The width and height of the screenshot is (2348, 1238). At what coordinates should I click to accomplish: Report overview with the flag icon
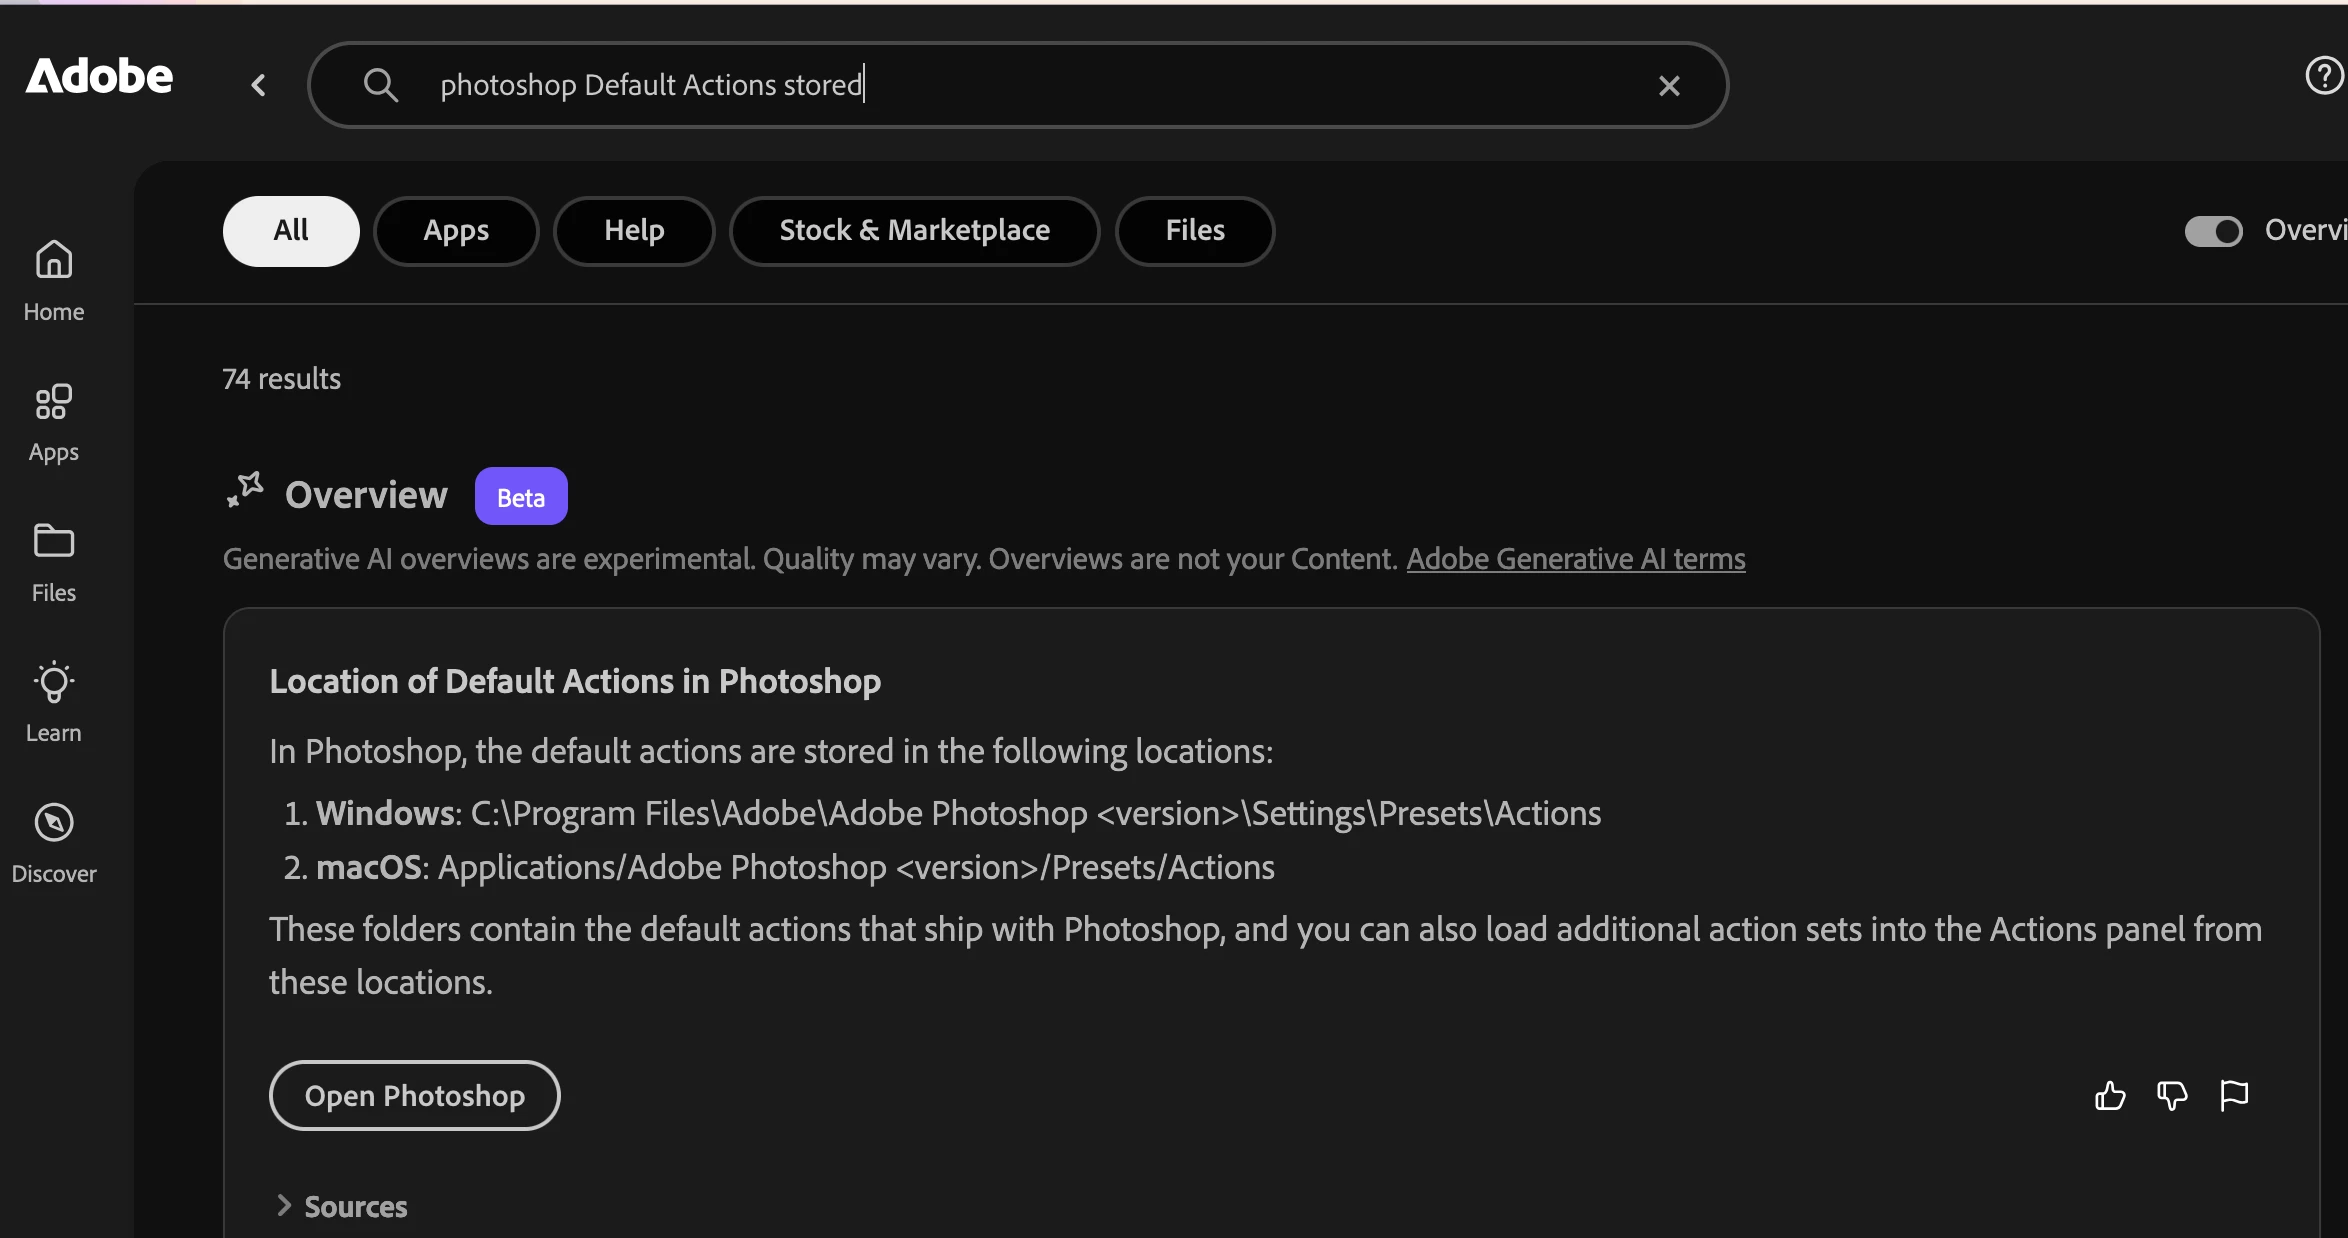2234,1096
